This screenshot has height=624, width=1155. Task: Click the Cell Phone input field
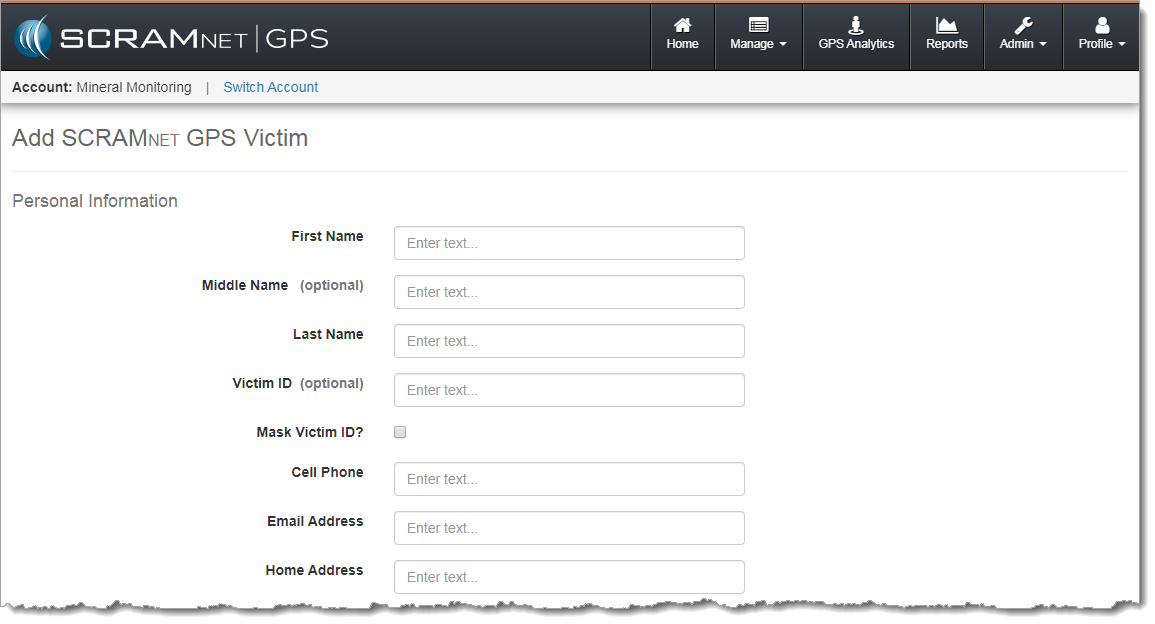pyautogui.click(x=569, y=479)
